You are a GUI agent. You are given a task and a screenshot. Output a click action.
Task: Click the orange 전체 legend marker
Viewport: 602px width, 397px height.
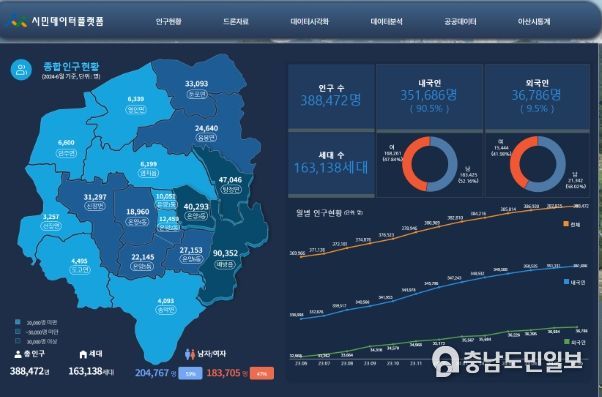tap(566, 224)
